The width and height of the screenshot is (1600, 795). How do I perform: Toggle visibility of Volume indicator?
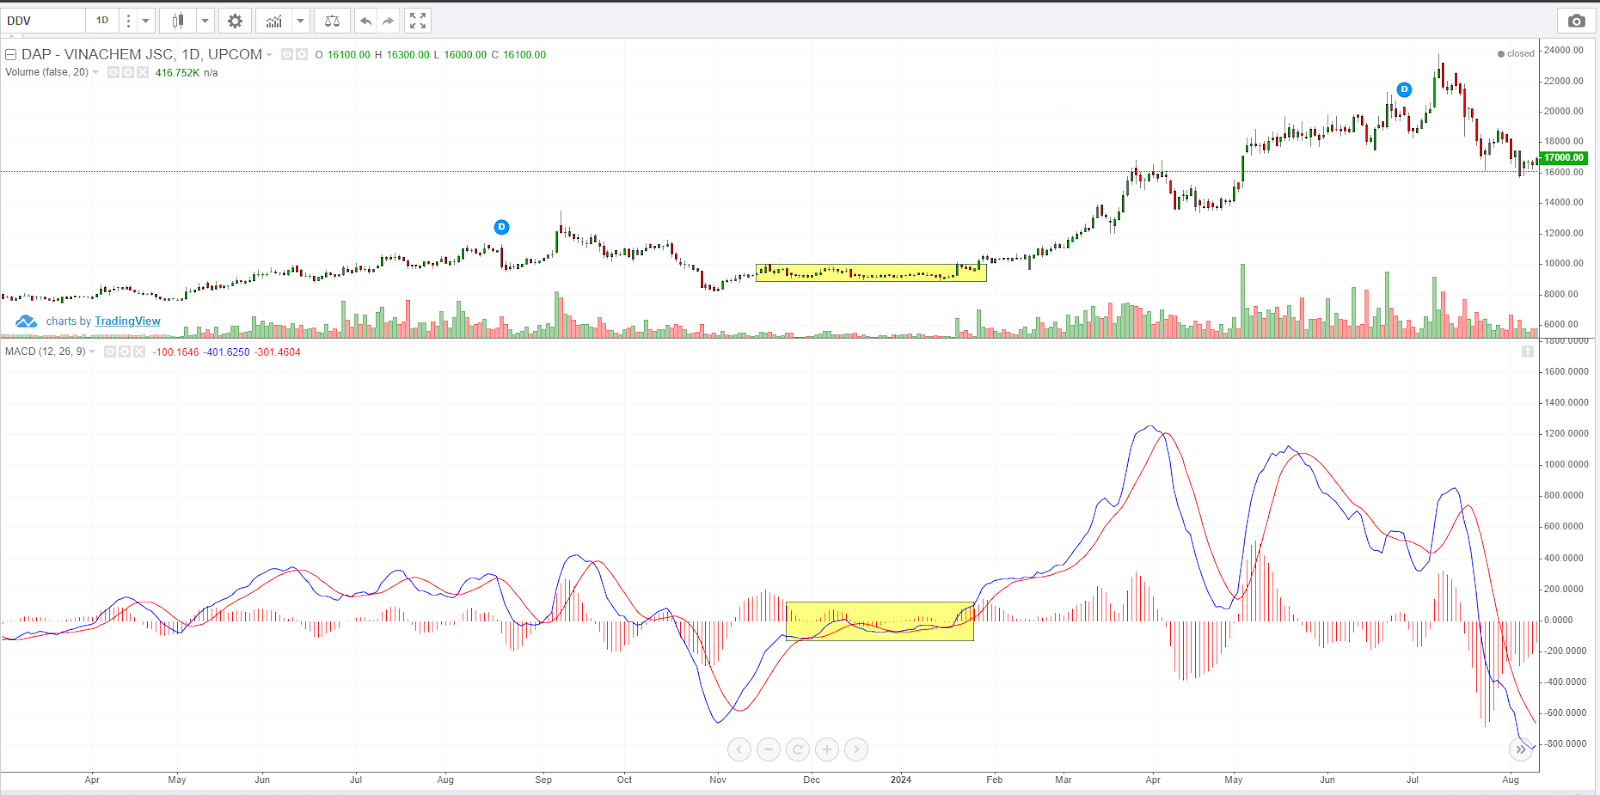[113, 72]
